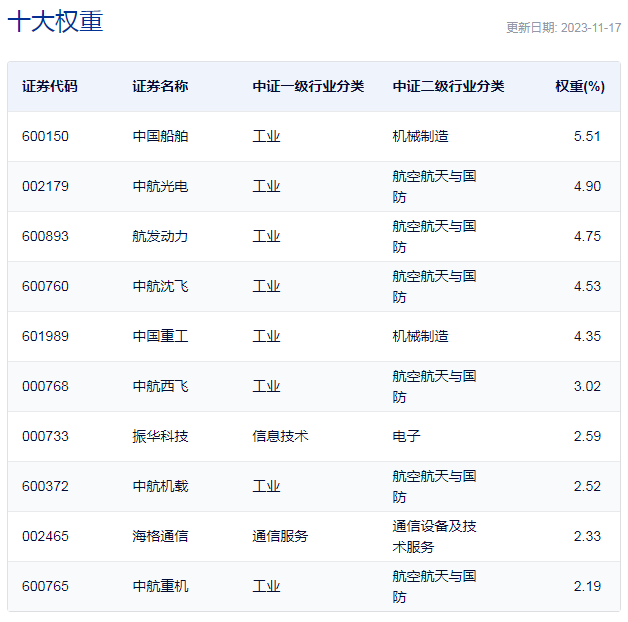The width and height of the screenshot is (628, 622).
Task: Select stock code 002179
Action: (x=45, y=186)
